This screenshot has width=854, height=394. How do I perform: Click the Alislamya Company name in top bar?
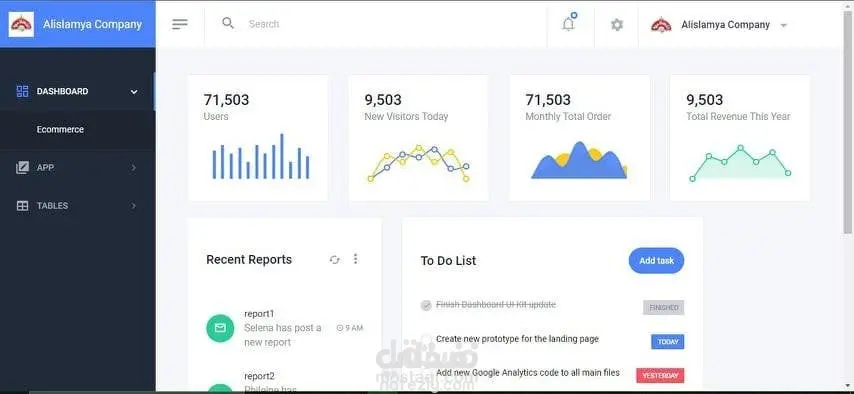(725, 25)
